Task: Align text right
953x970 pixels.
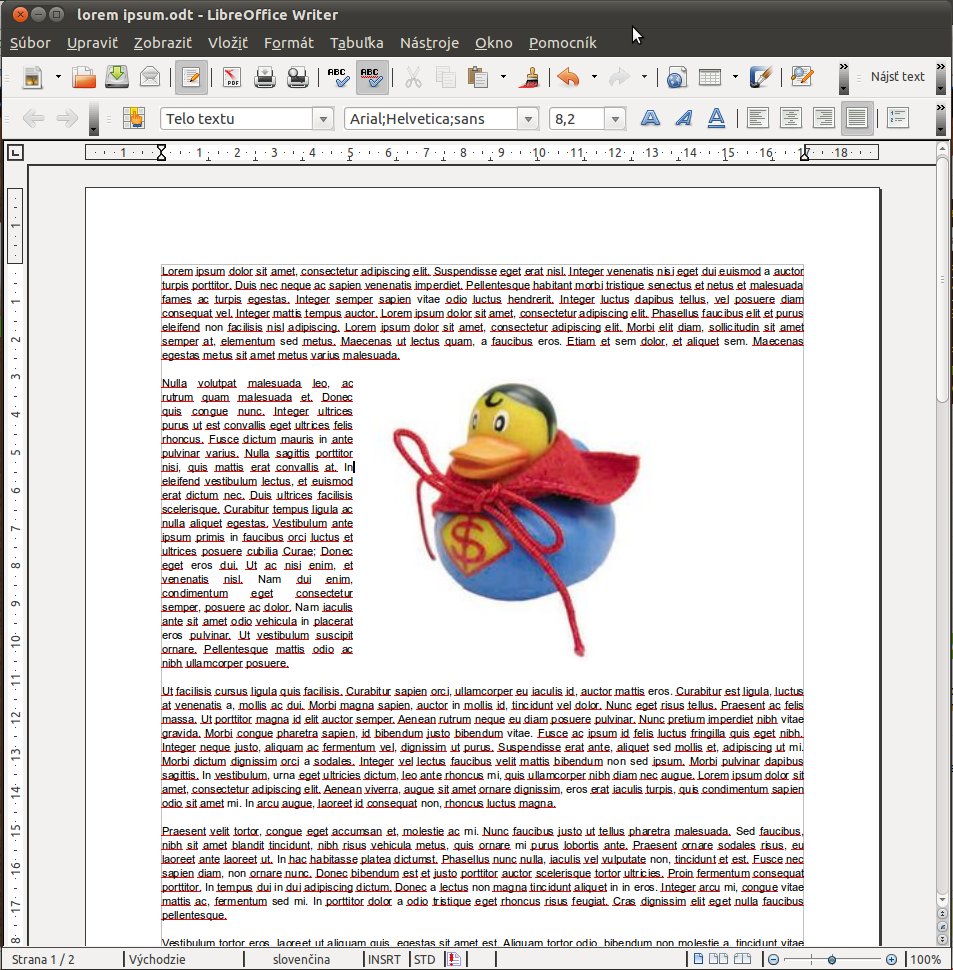Action: coord(824,118)
